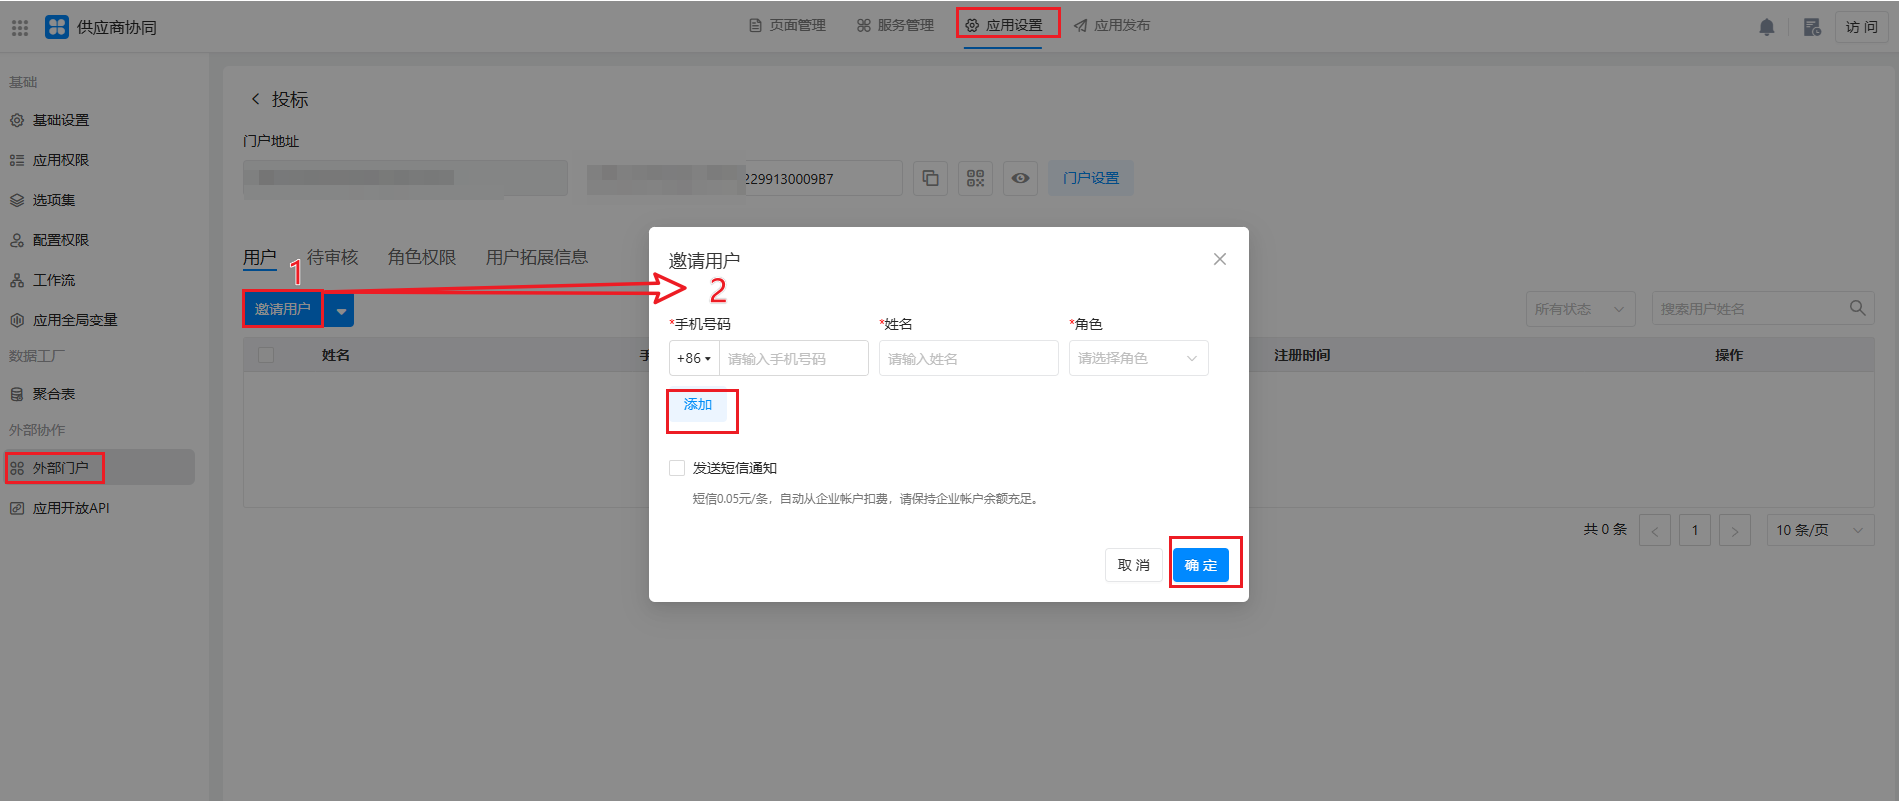1899x801 pixels.
Task: Click the notification bell icon
Action: (1767, 27)
